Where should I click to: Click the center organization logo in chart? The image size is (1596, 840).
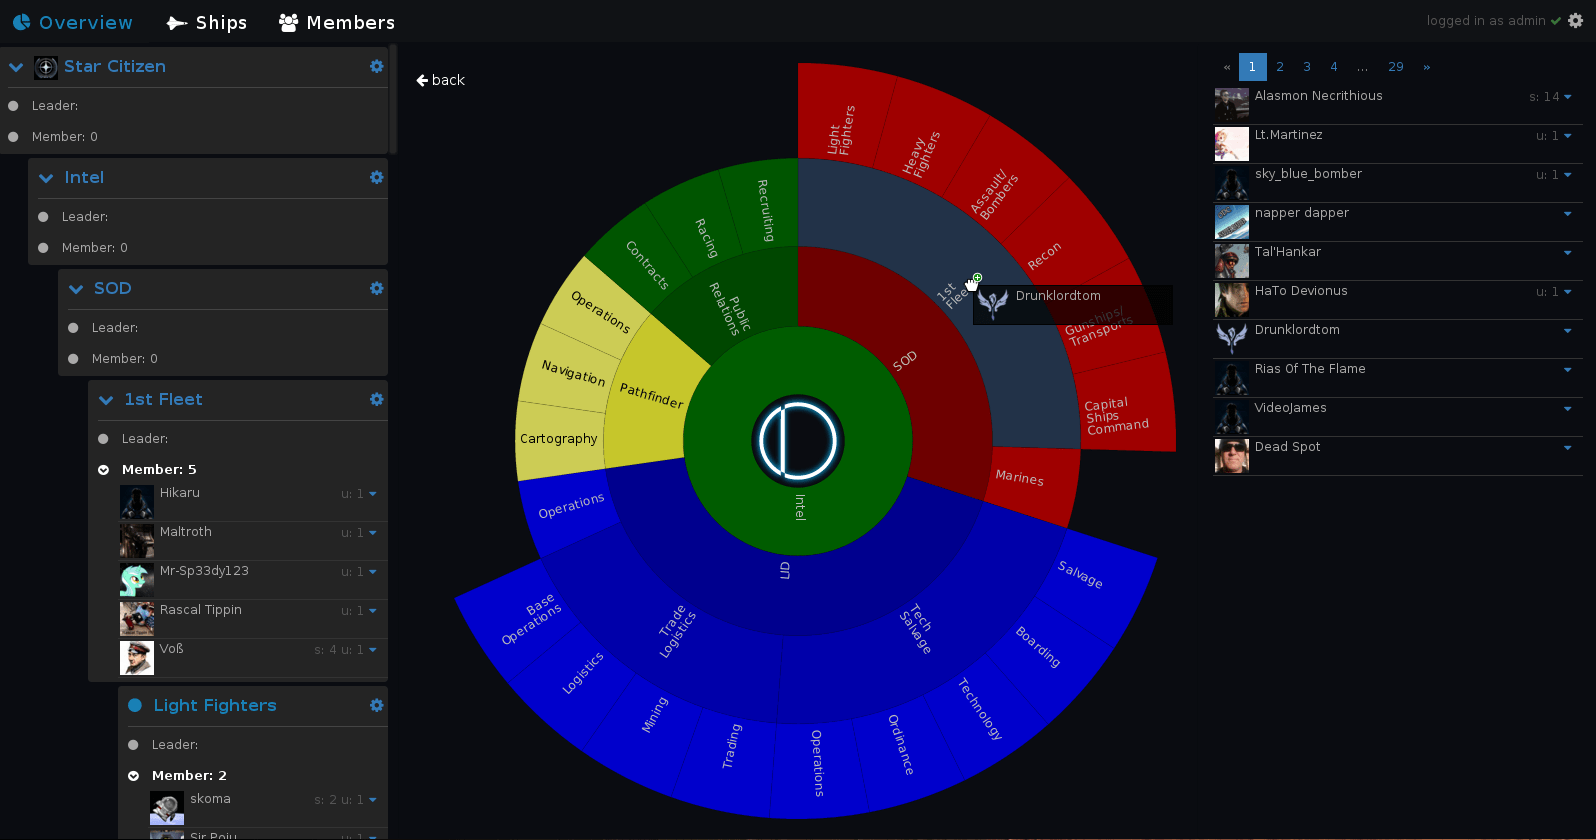[797, 441]
